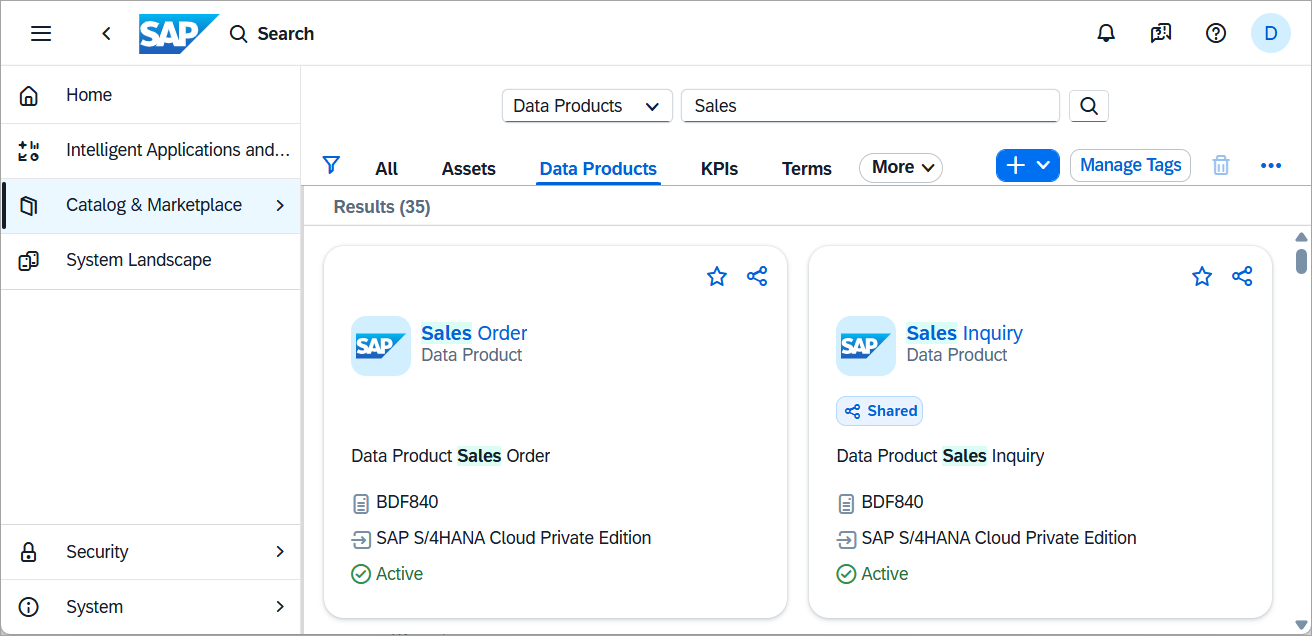
Task: Click the Manage Tags button
Action: click(1130, 166)
